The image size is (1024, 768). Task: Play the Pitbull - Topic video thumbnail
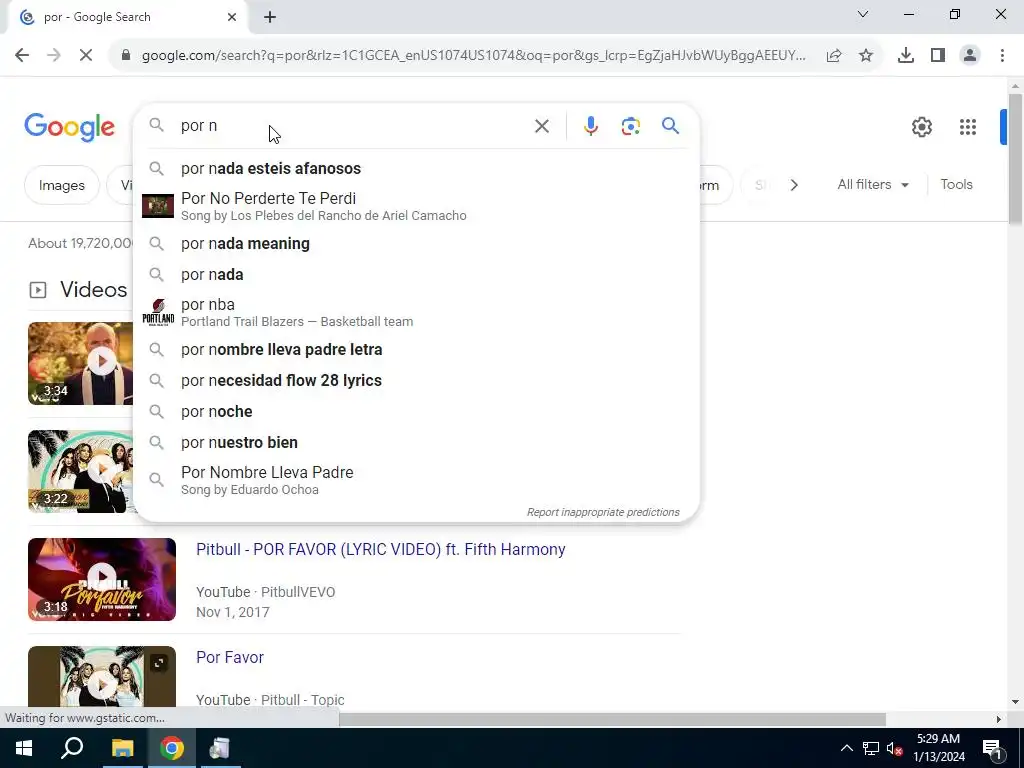click(x=102, y=677)
